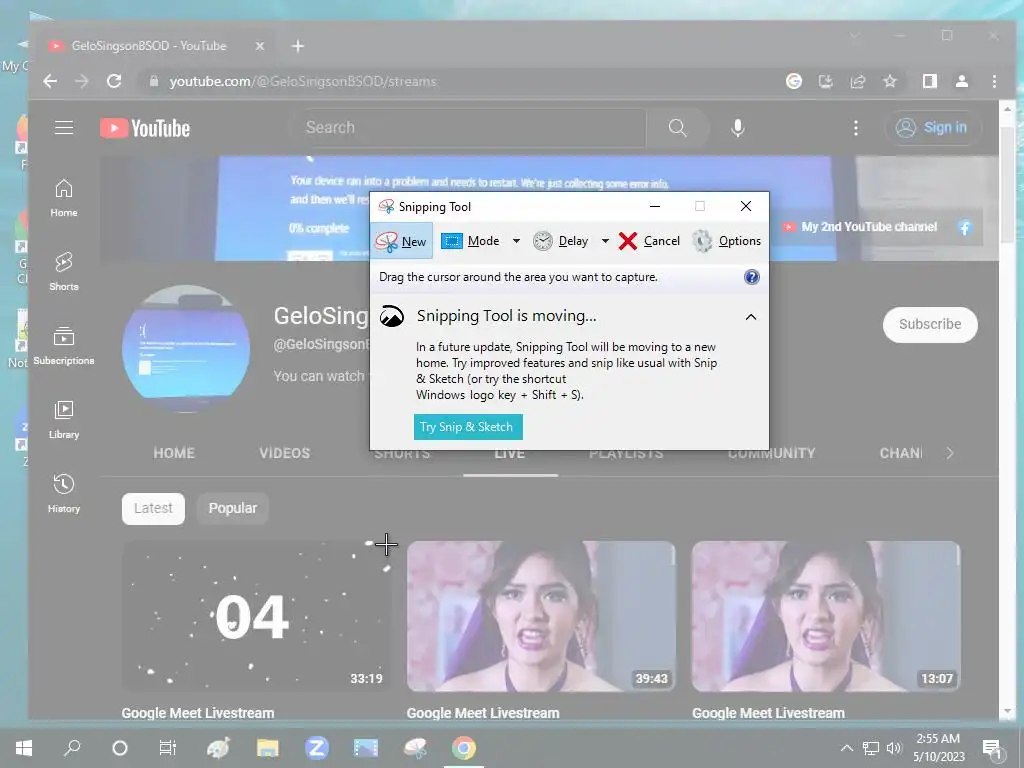Open Snipping Tool Options
1024x768 pixels.
(726, 241)
